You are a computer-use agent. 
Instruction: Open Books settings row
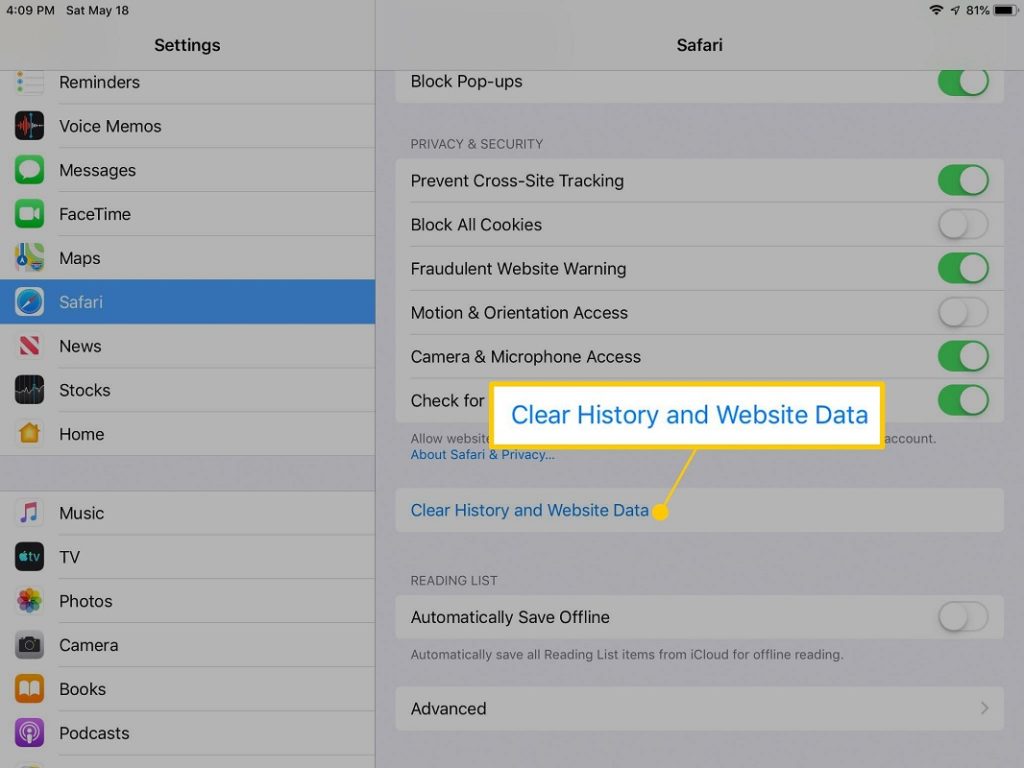tap(82, 689)
